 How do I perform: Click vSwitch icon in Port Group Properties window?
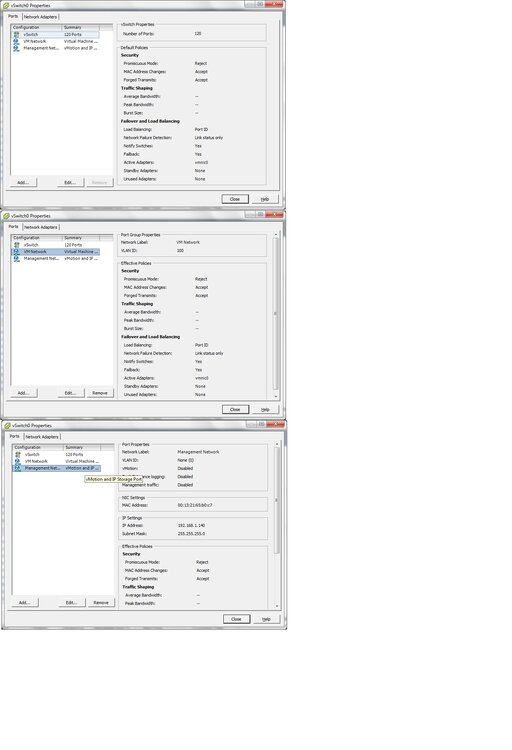[17, 245]
